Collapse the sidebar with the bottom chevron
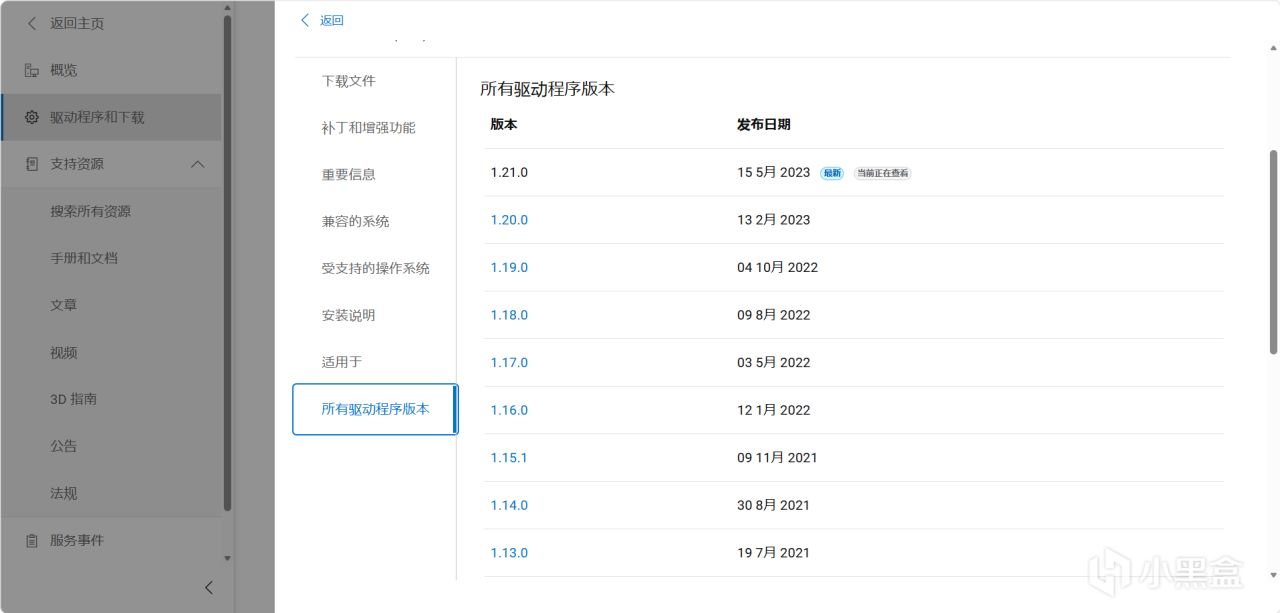This screenshot has height=613, width=1280. click(x=208, y=587)
